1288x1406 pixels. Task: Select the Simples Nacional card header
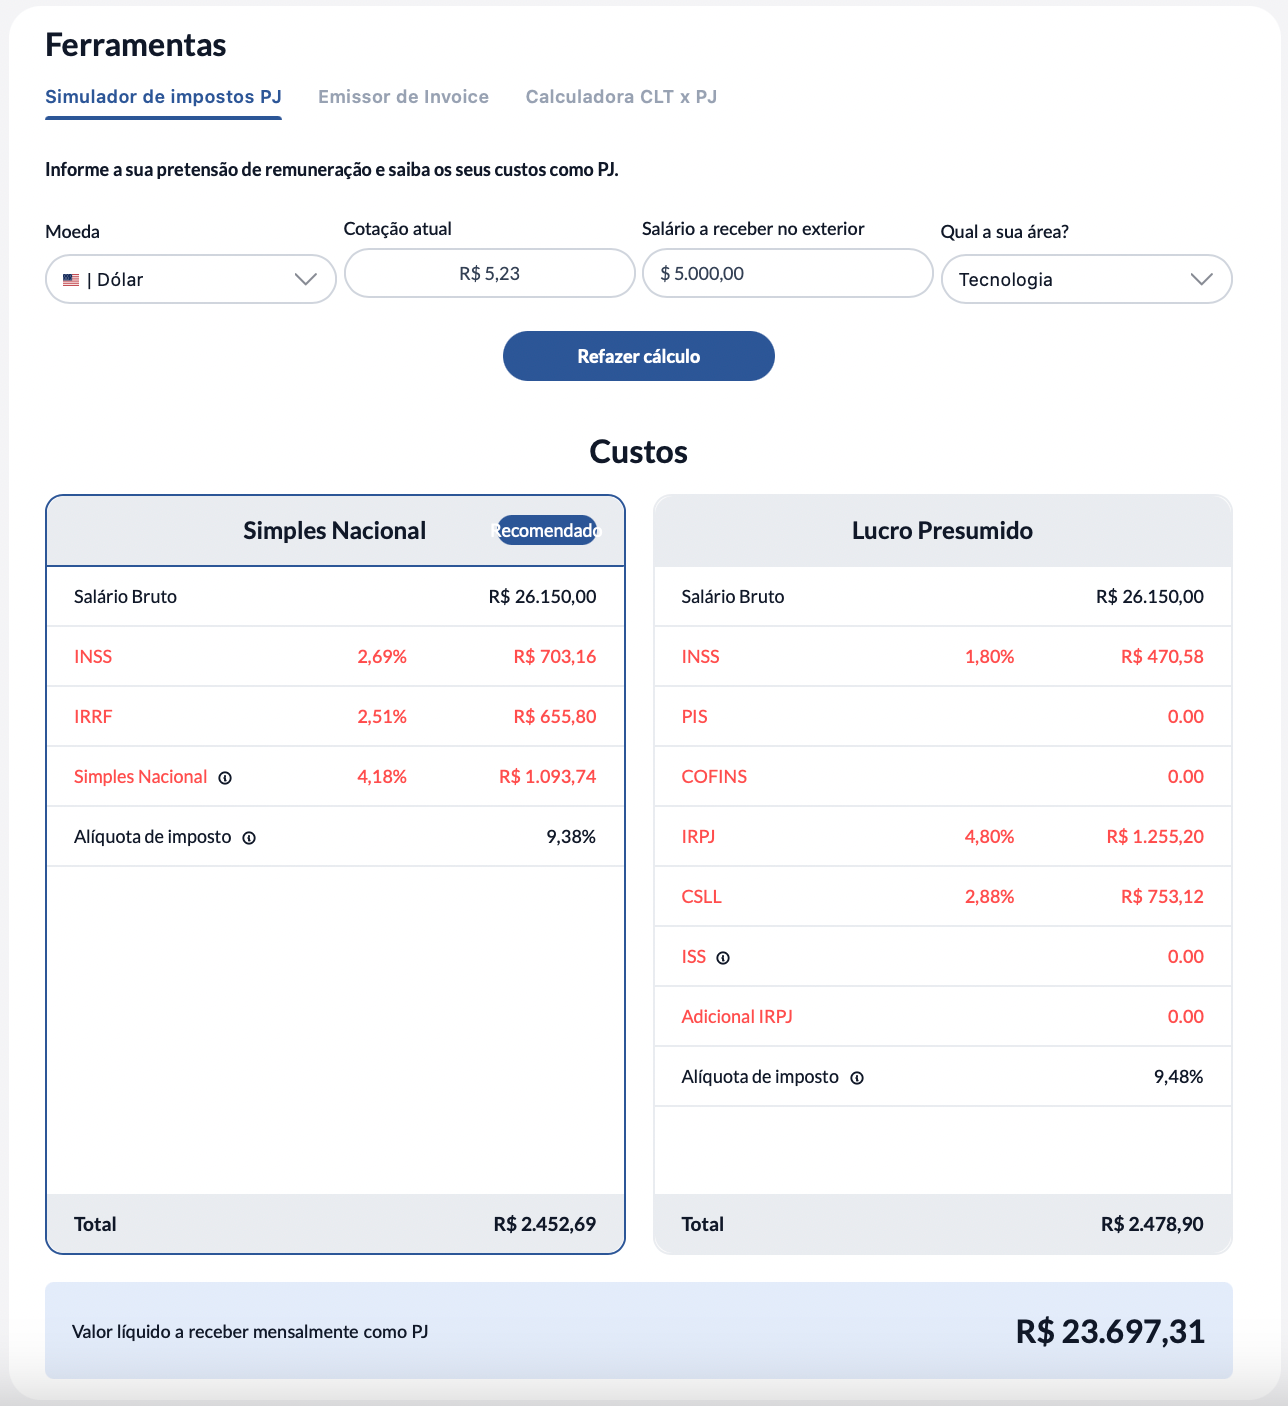coord(335,531)
